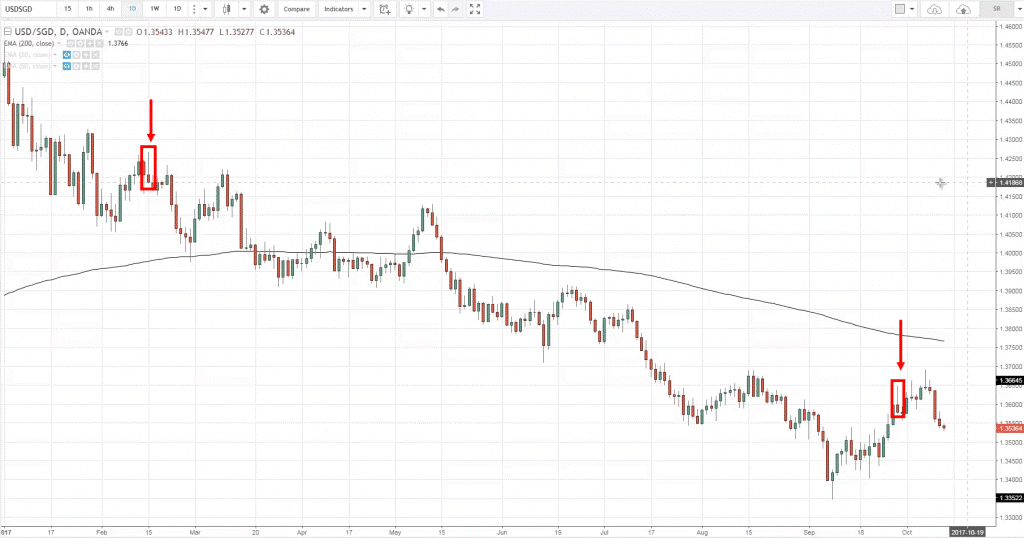This screenshot has height=538, width=1024.
Task: Enter fullscreen mode with expand icon
Action: coord(475,9)
